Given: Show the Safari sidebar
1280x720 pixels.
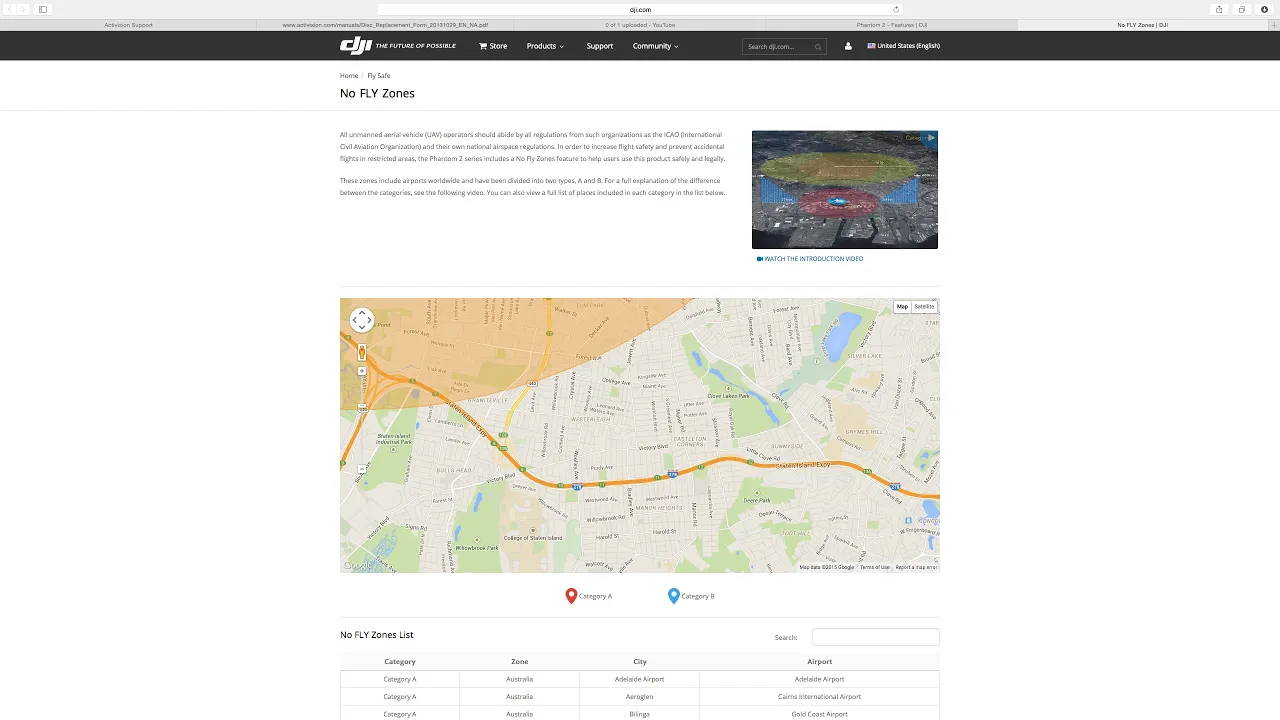Looking at the screenshot, I should pyautogui.click(x=43, y=9).
